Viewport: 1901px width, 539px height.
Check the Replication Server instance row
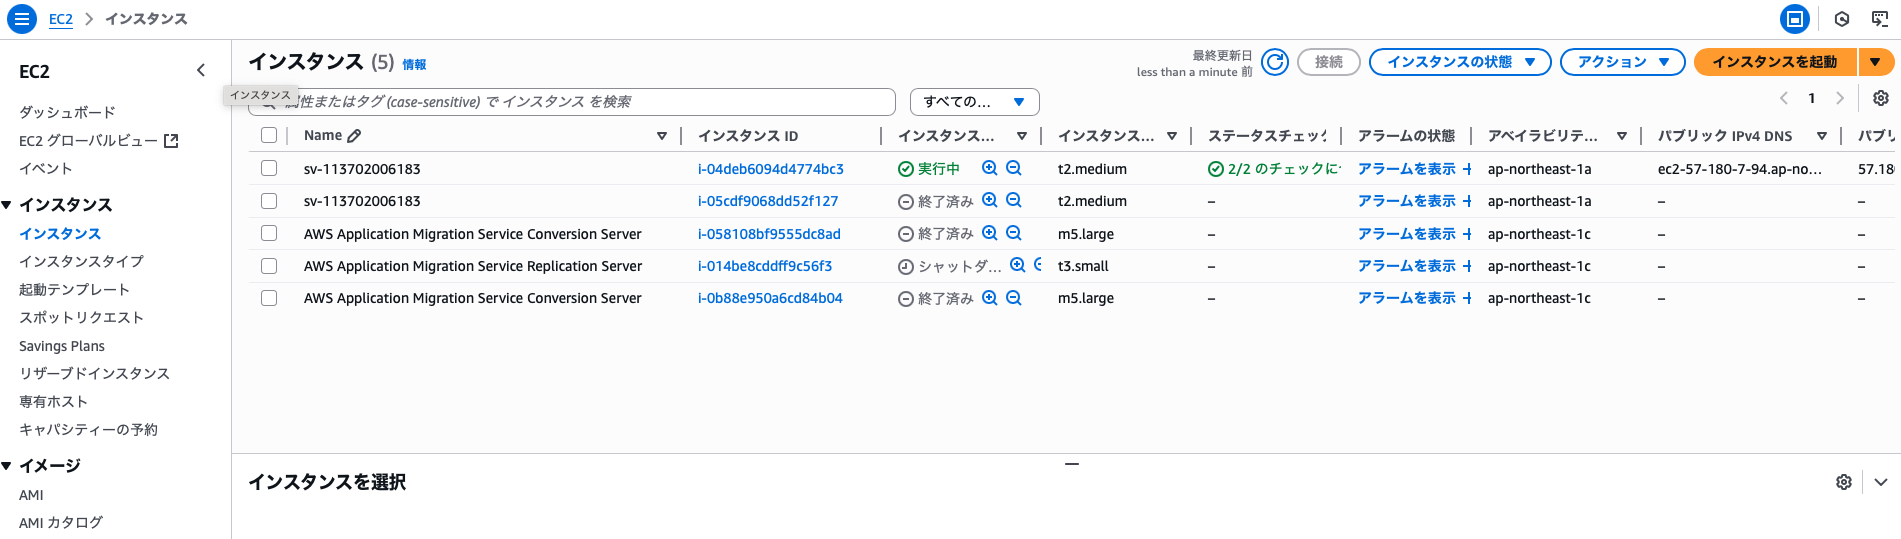pyautogui.click(x=269, y=266)
